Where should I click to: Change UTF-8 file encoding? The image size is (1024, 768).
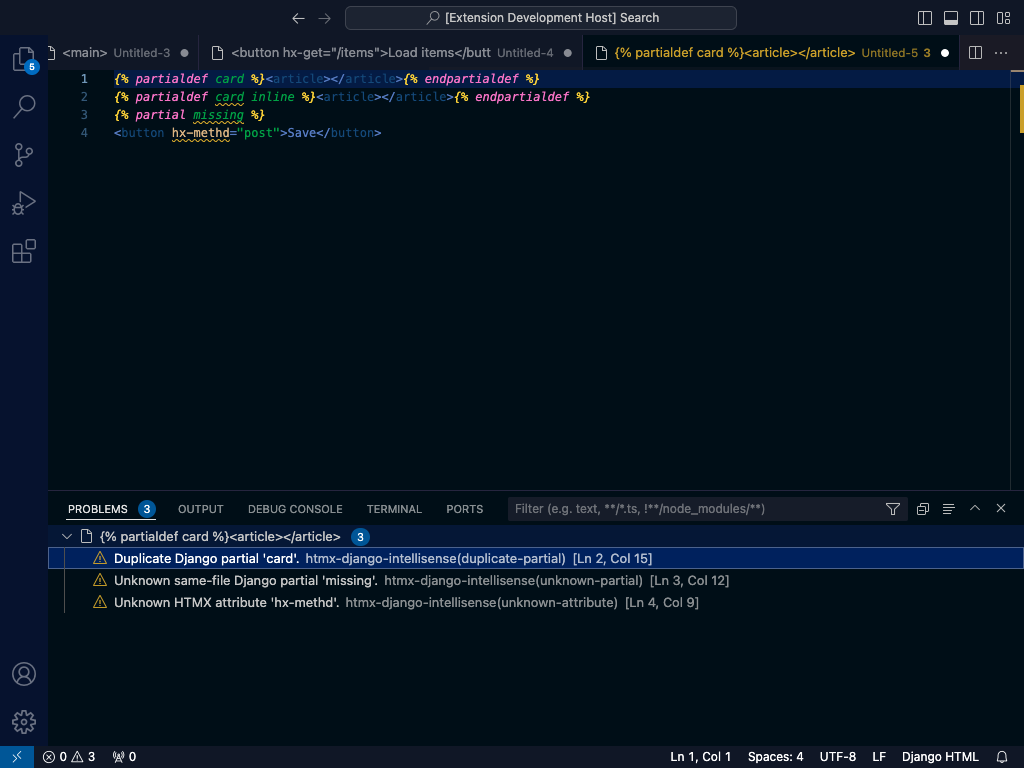click(x=838, y=757)
